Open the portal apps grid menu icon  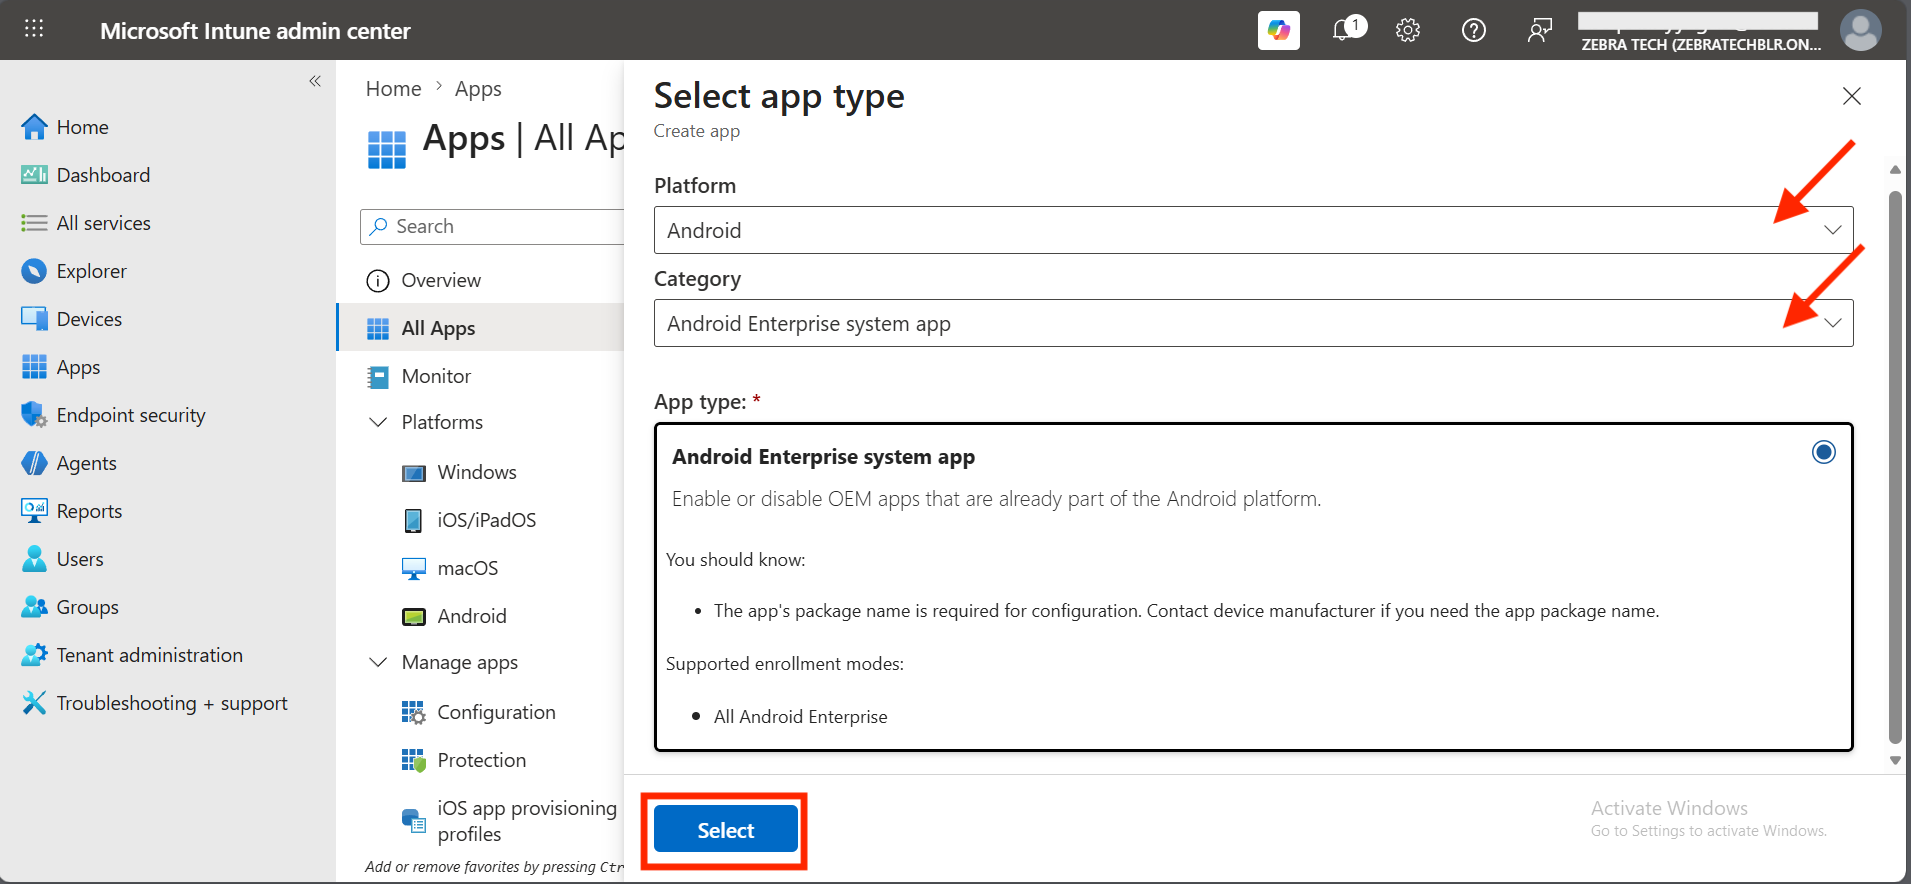[x=34, y=29]
